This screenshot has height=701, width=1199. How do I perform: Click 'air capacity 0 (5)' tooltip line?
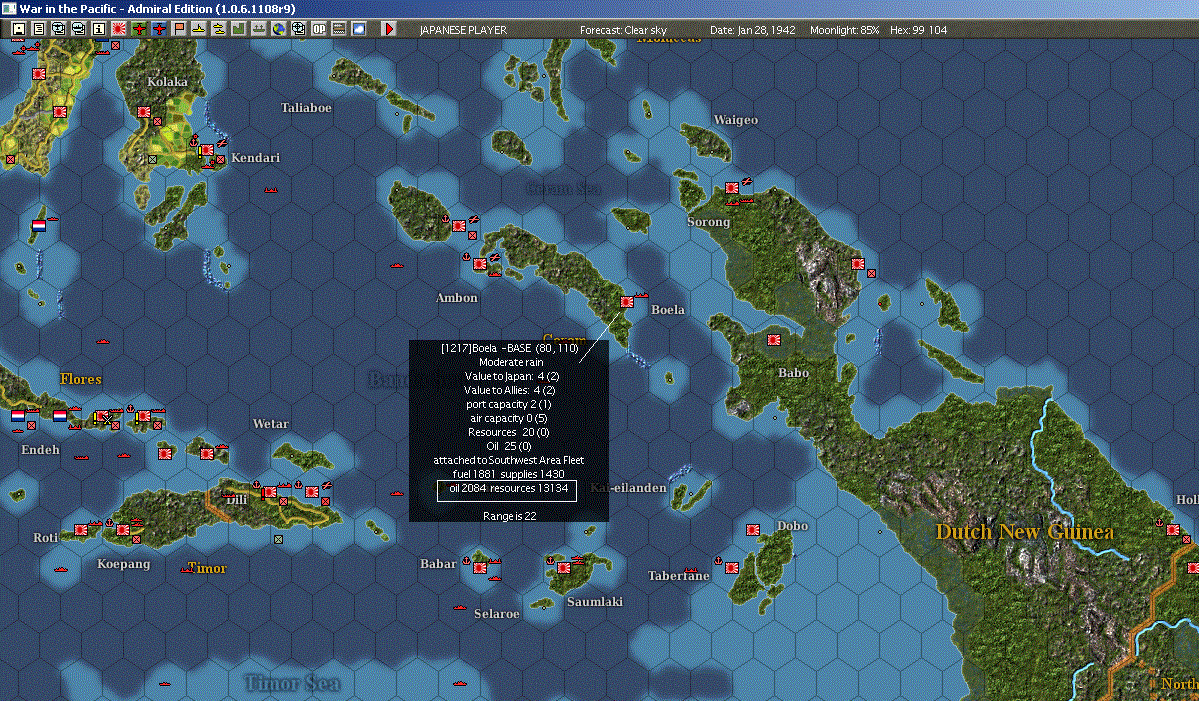tap(509, 418)
